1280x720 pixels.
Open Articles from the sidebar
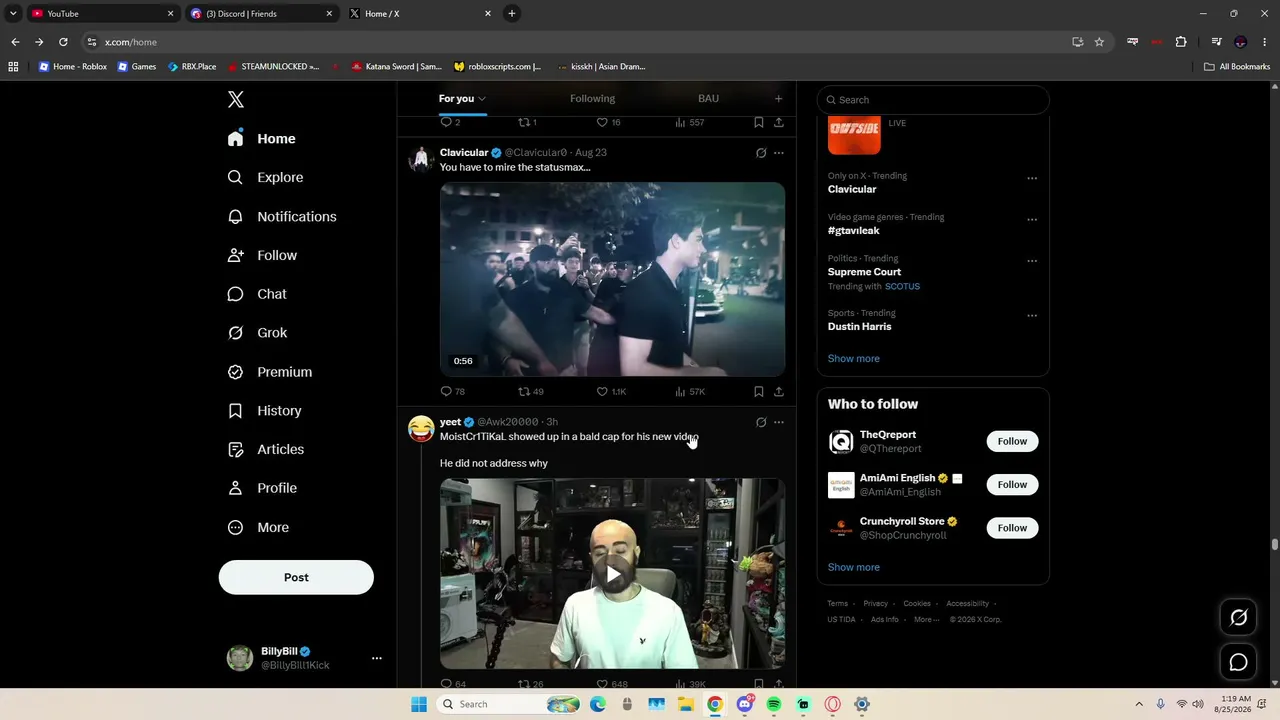tap(265, 449)
